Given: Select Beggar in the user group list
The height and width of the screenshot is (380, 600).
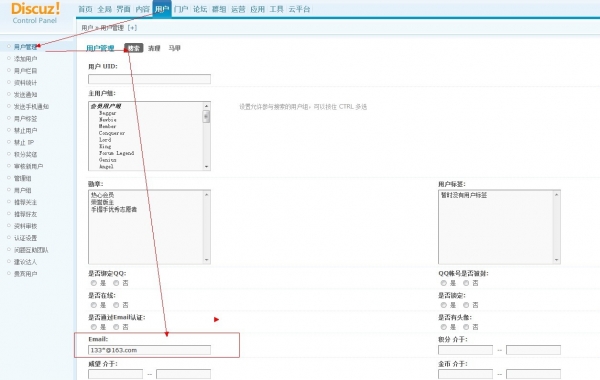Looking at the screenshot, I should tap(108, 113).
